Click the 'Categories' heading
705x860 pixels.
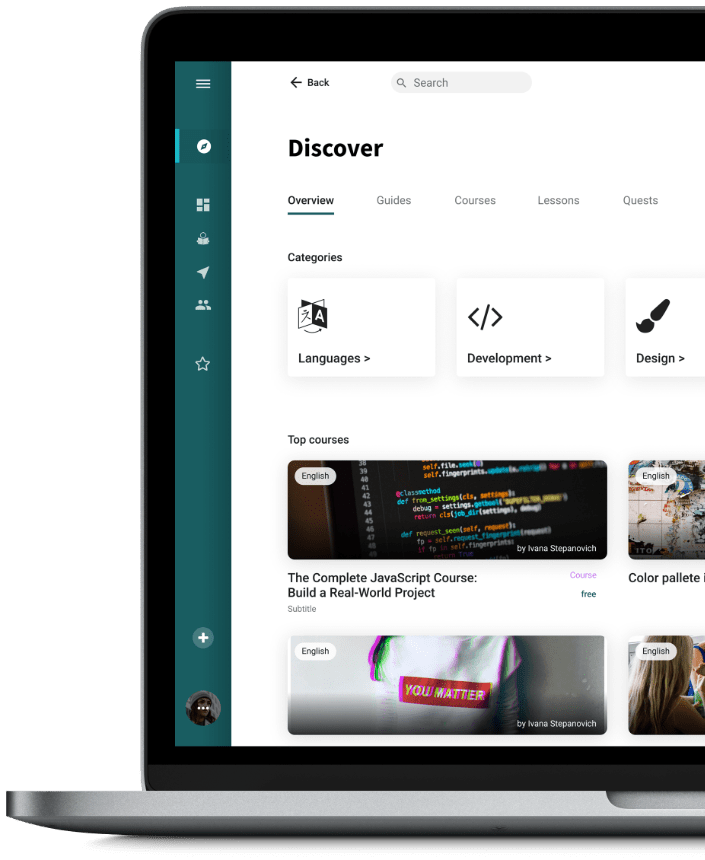click(x=315, y=257)
